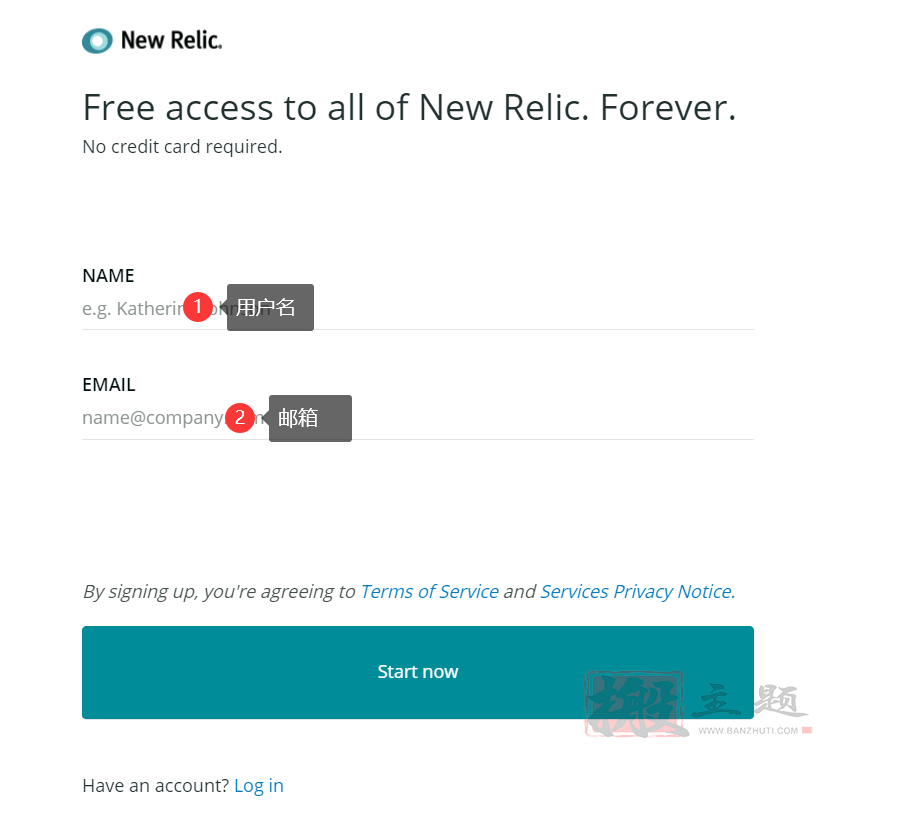
Task: Click the red number 1 marker
Action: pyautogui.click(x=198, y=307)
